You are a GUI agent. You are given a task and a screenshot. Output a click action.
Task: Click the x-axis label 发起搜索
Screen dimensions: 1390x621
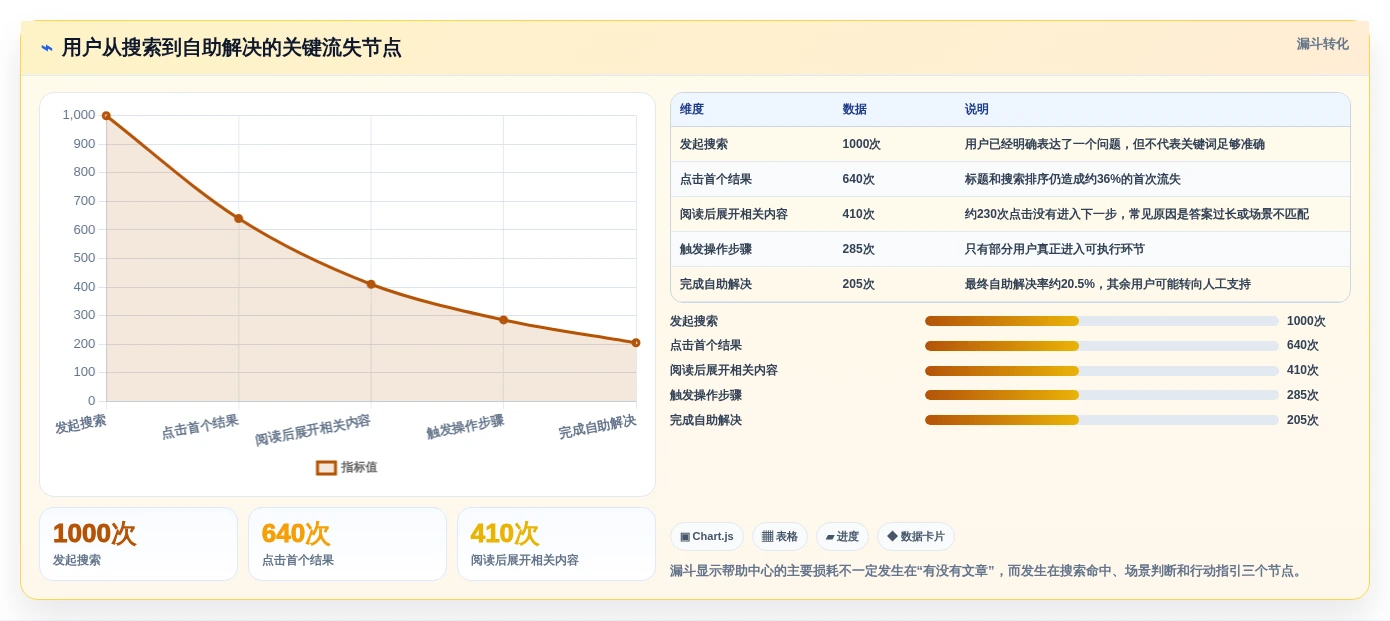[81, 424]
